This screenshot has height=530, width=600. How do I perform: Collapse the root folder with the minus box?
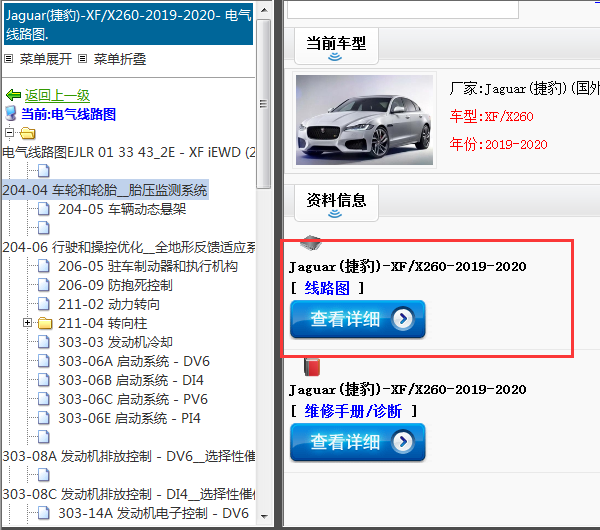tap(9, 133)
